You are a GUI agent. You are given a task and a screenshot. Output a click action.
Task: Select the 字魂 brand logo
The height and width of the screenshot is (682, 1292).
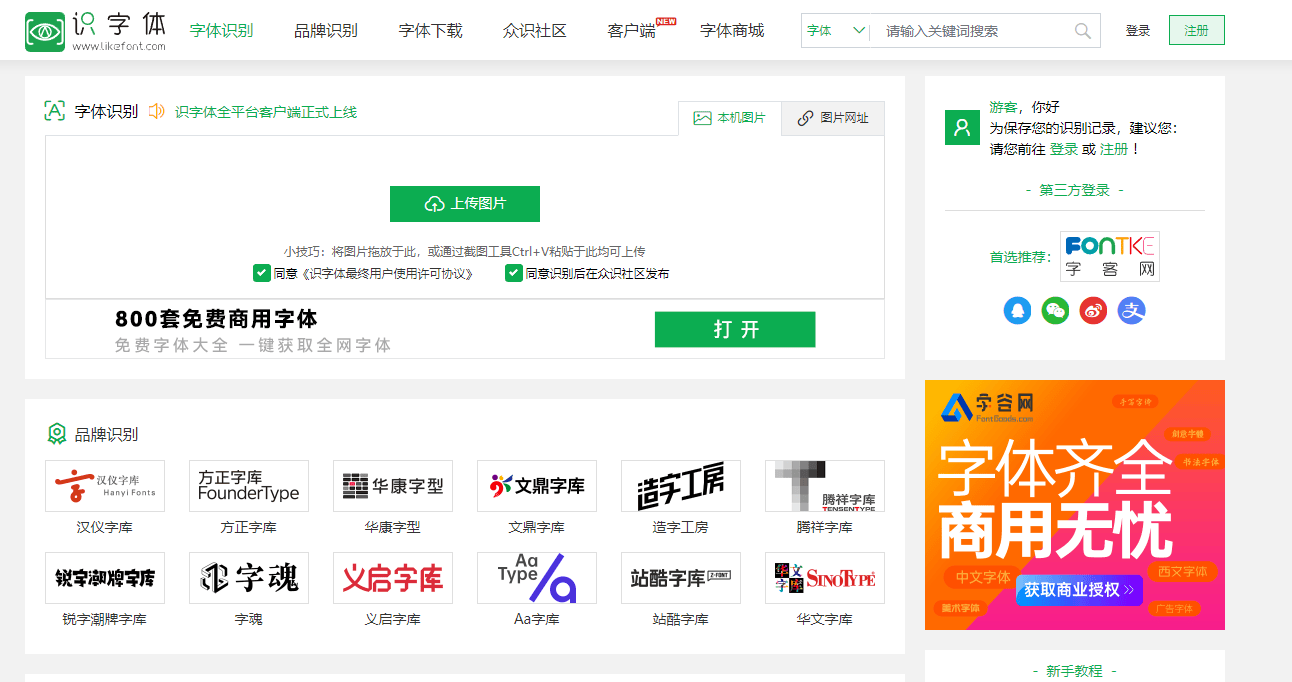coord(248,578)
